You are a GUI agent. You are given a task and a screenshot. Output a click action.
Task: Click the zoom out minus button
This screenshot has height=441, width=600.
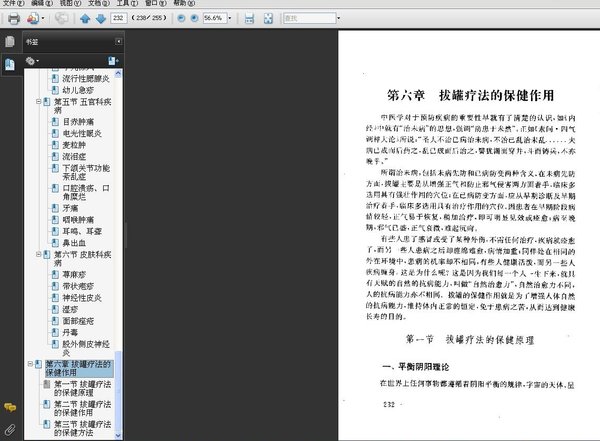(182, 18)
